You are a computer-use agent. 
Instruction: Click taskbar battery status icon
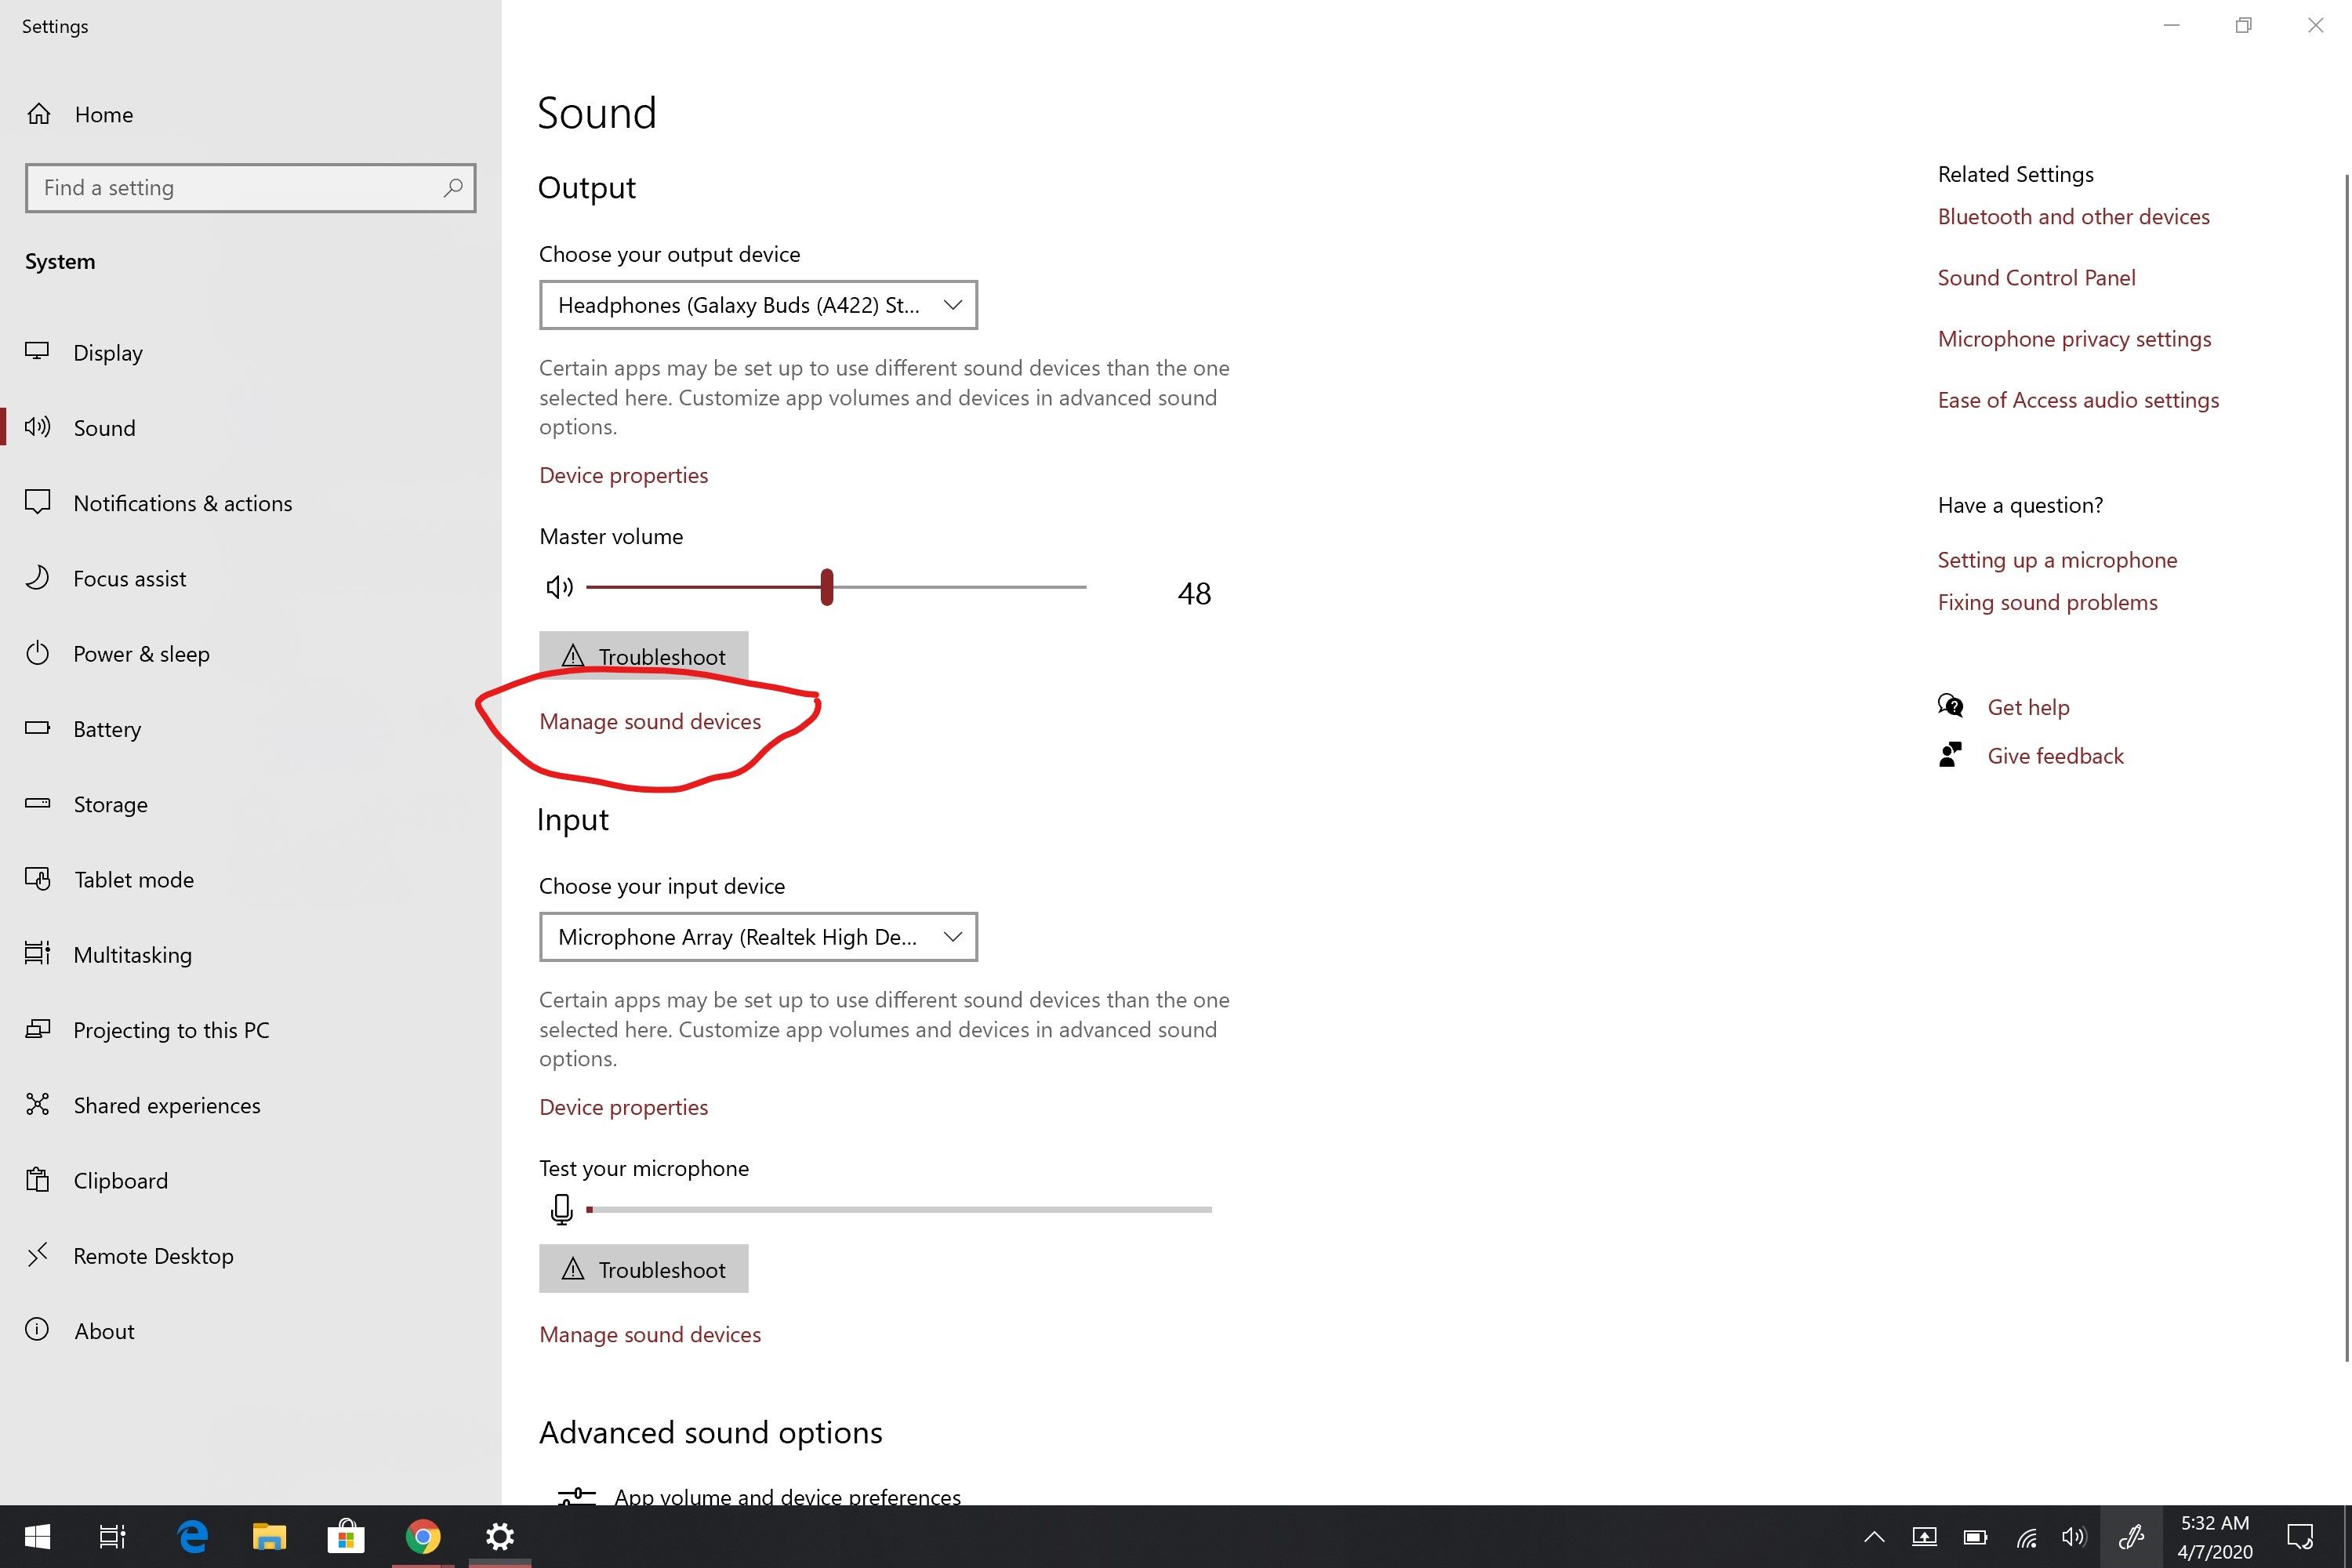[1975, 1537]
